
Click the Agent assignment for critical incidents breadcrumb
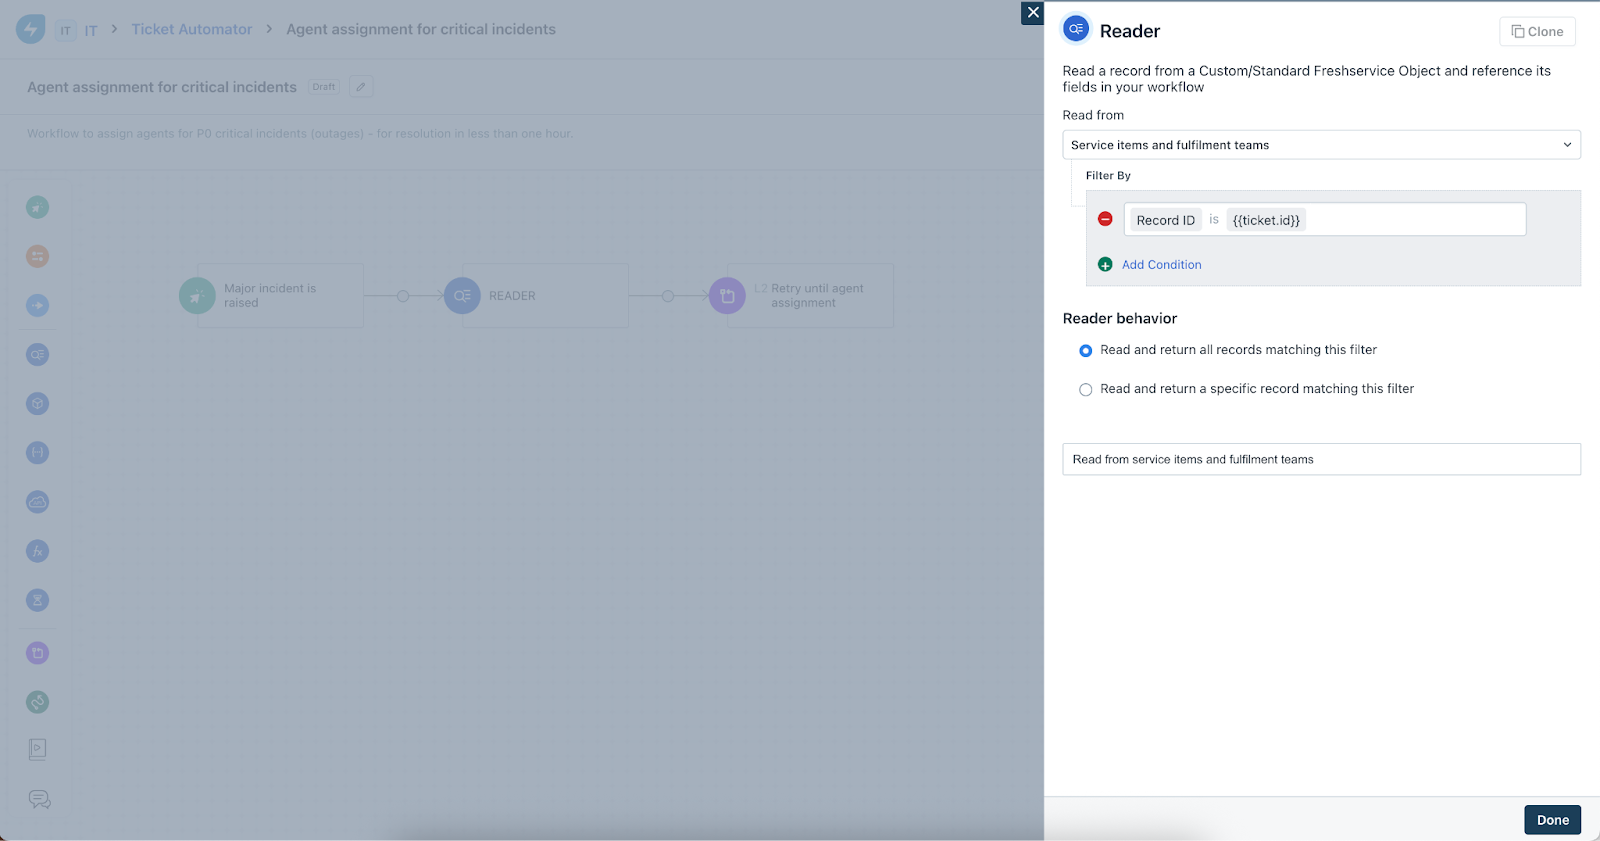point(421,30)
